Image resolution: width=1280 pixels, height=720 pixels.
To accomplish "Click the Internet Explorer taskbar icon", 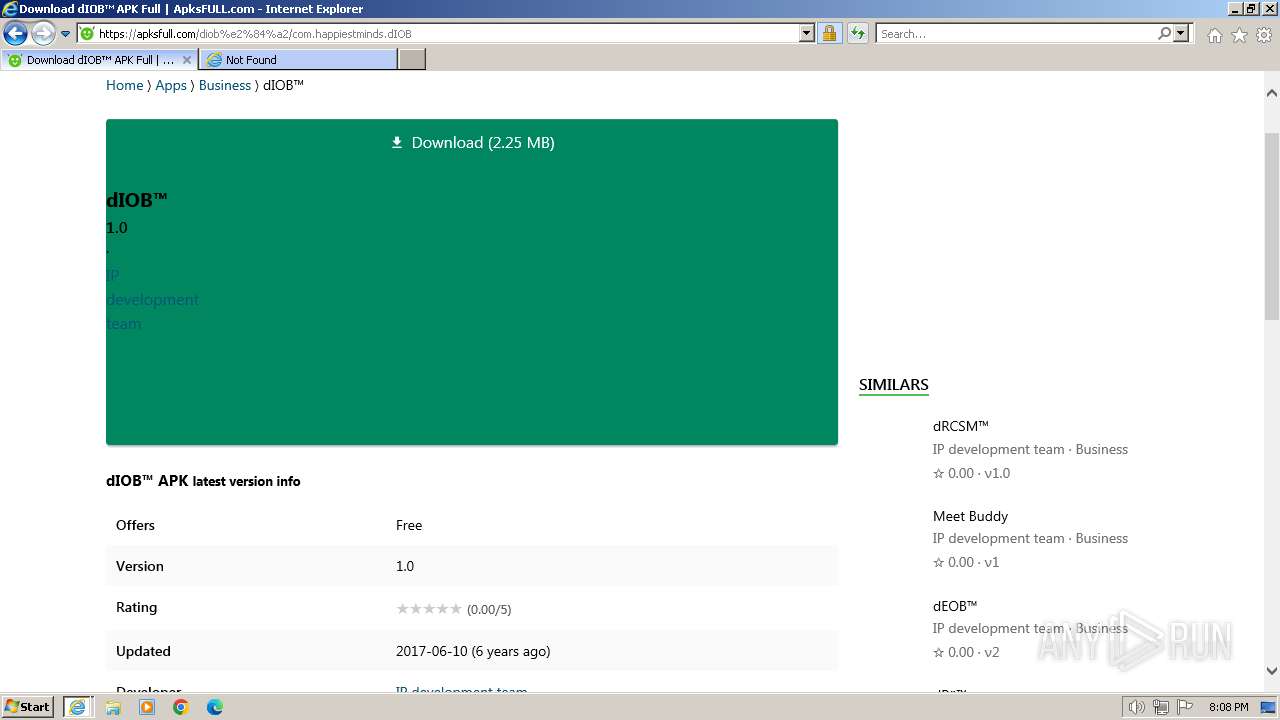I will click(x=77, y=707).
